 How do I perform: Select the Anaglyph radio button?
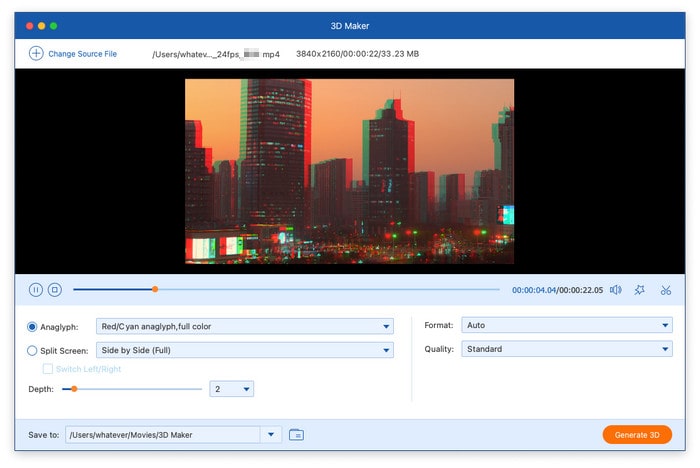33,326
